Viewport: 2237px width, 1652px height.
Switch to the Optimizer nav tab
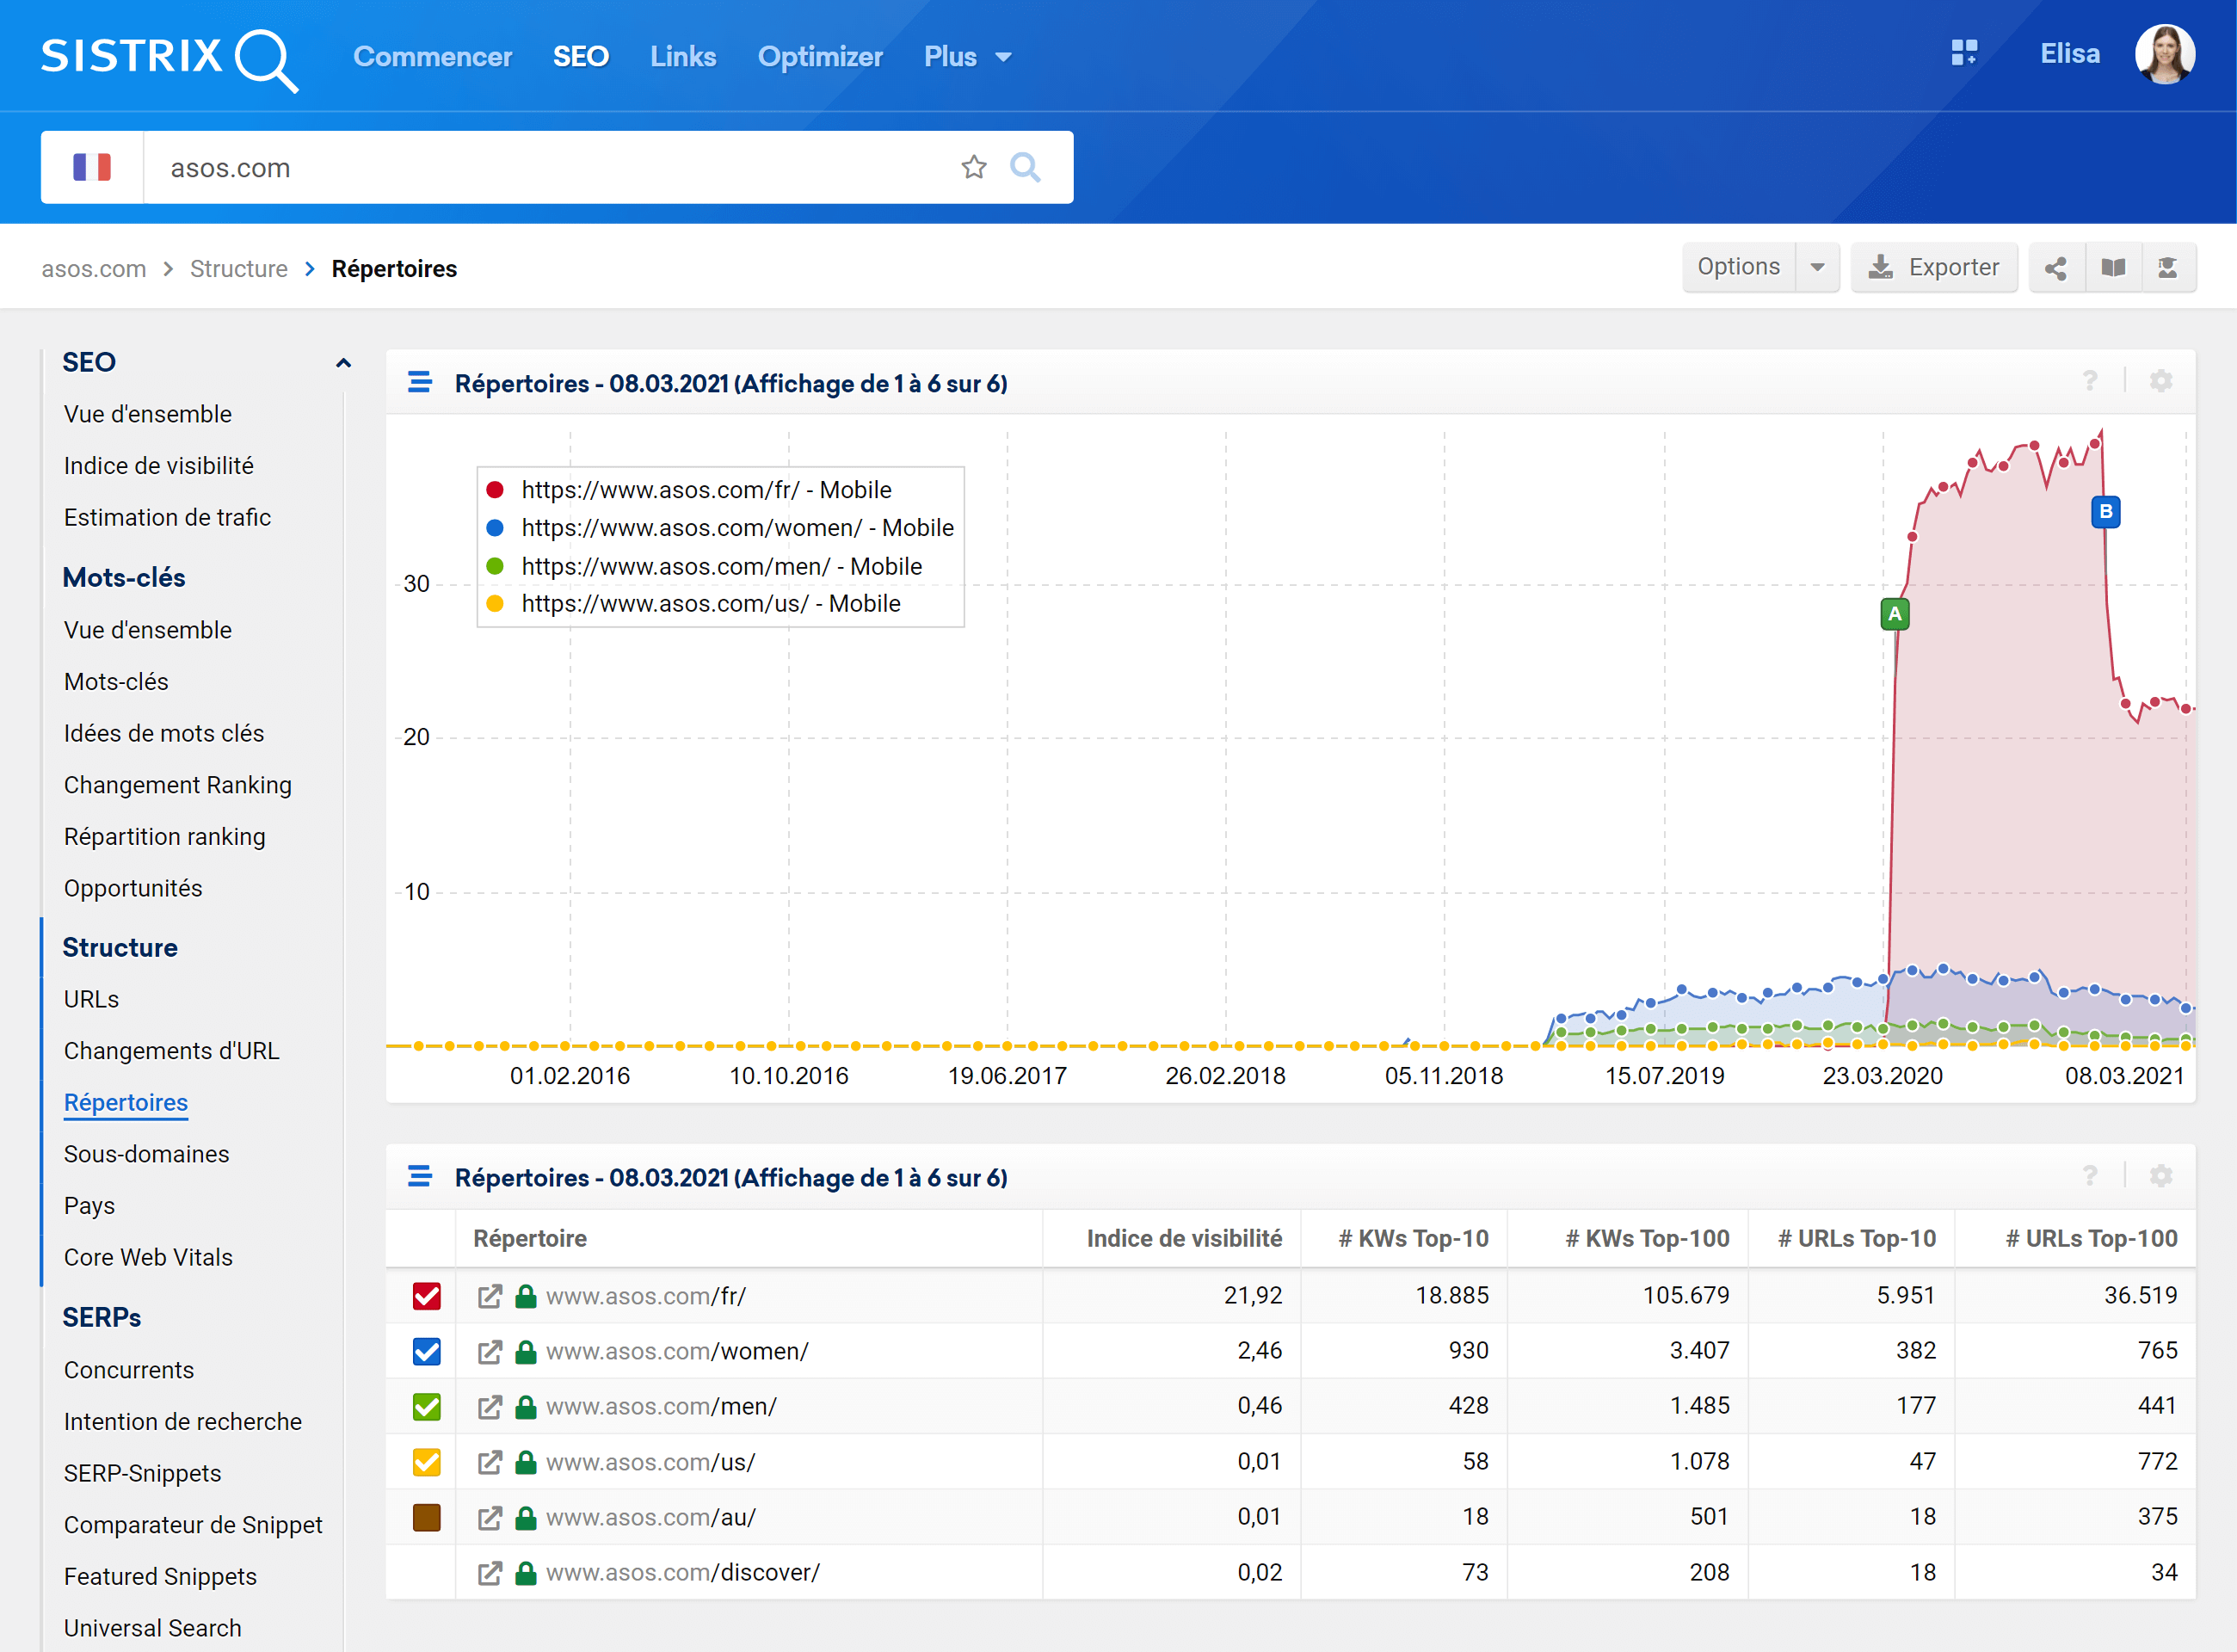click(x=820, y=57)
